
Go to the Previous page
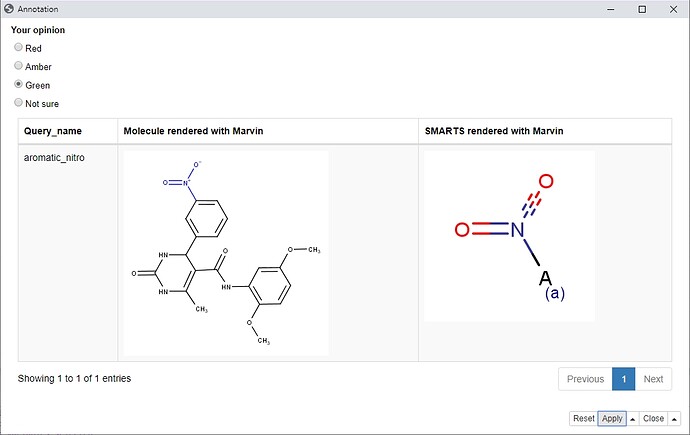(x=585, y=379)
